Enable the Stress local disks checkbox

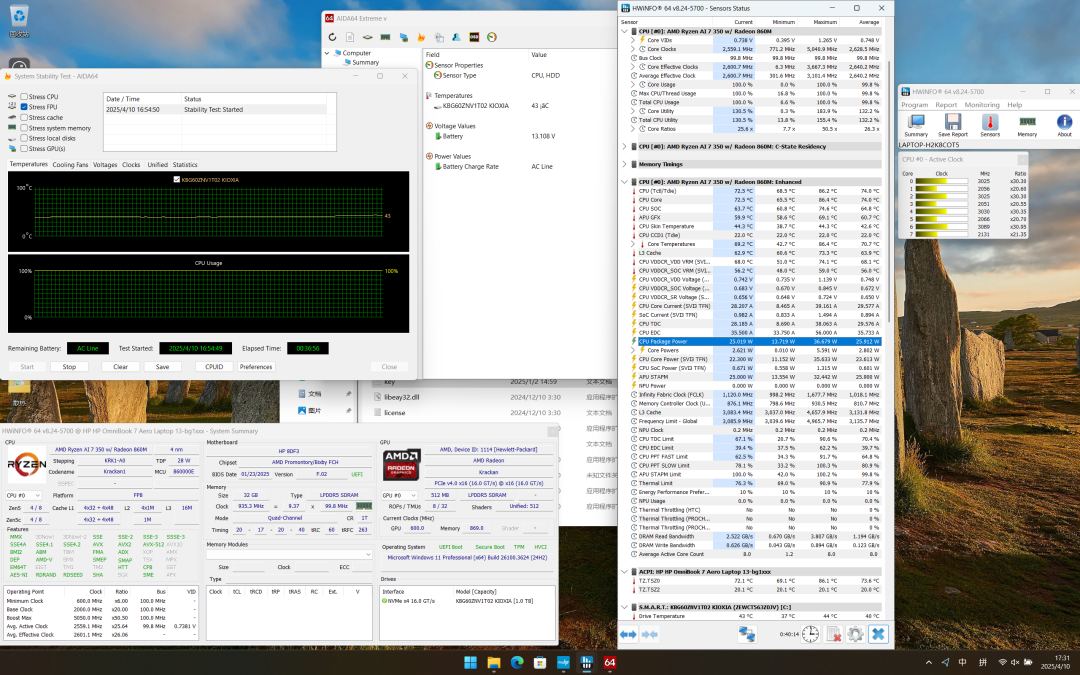tap(24, 138)
